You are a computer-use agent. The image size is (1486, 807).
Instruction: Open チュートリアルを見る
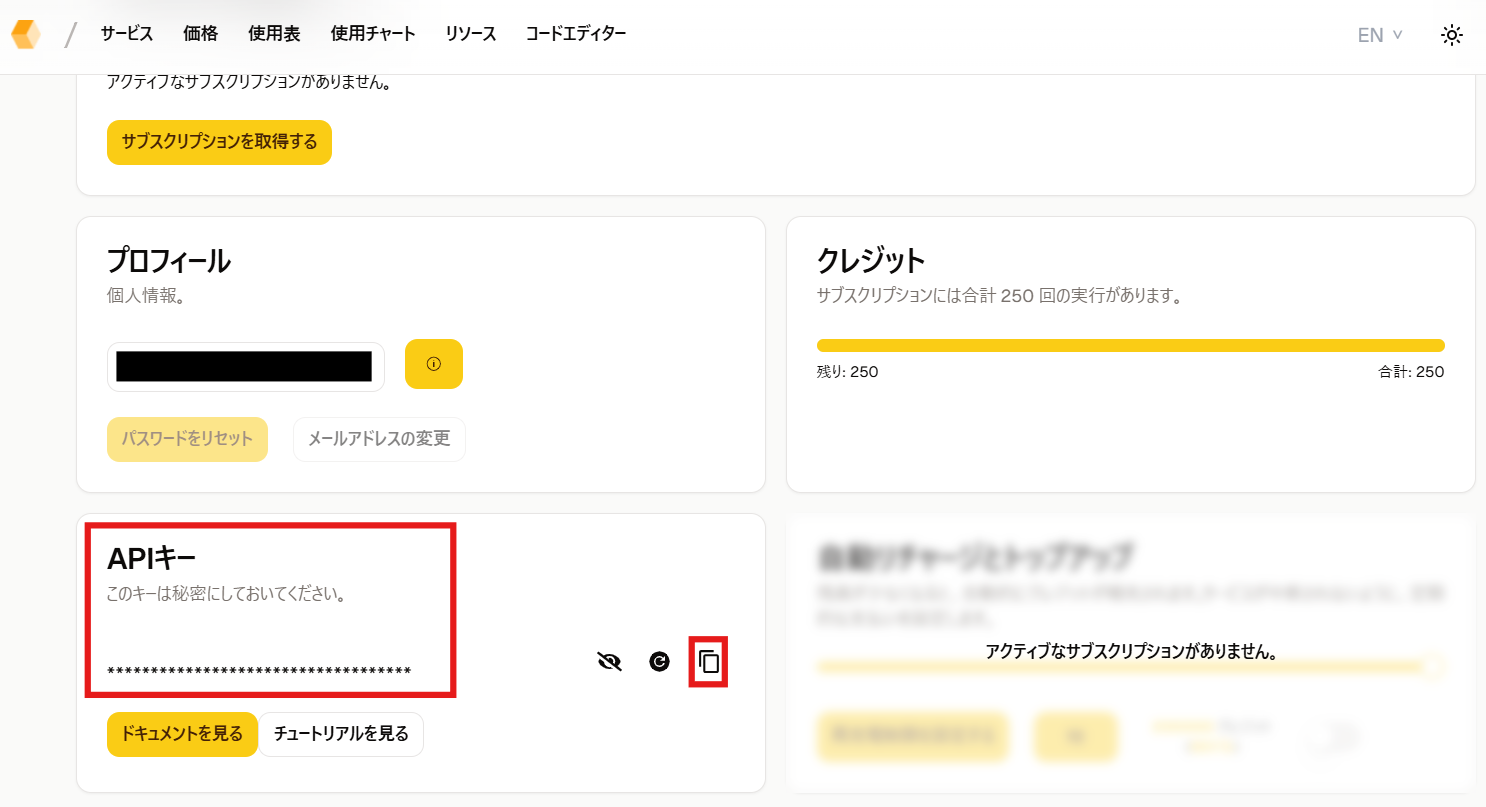(341, 734)
